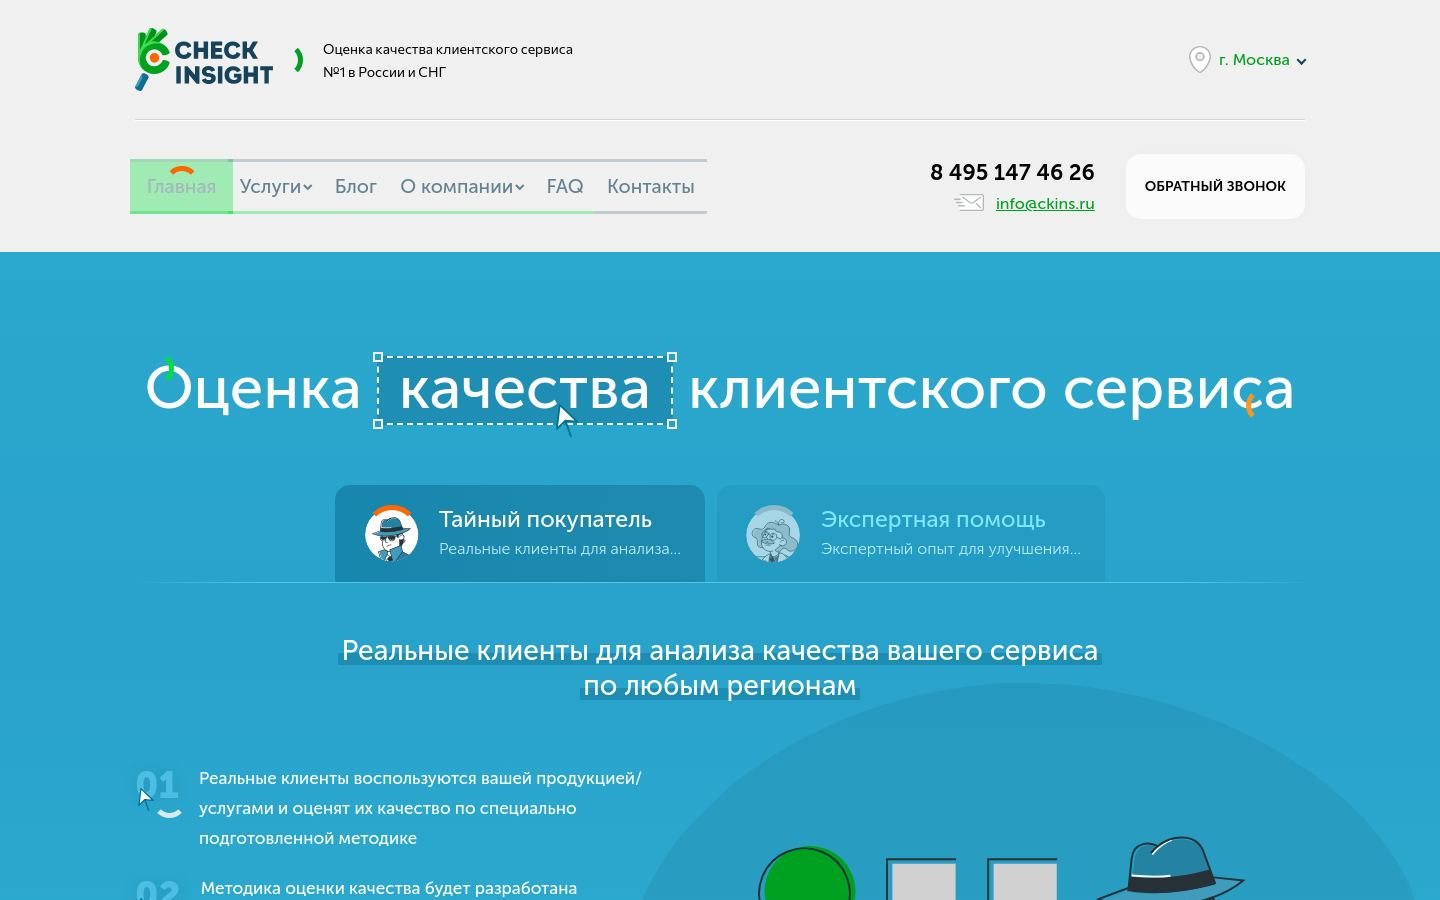Open the г. Москва city dropdown
The height and width of the screenshot is (900, 1440).
[1262, 60]
